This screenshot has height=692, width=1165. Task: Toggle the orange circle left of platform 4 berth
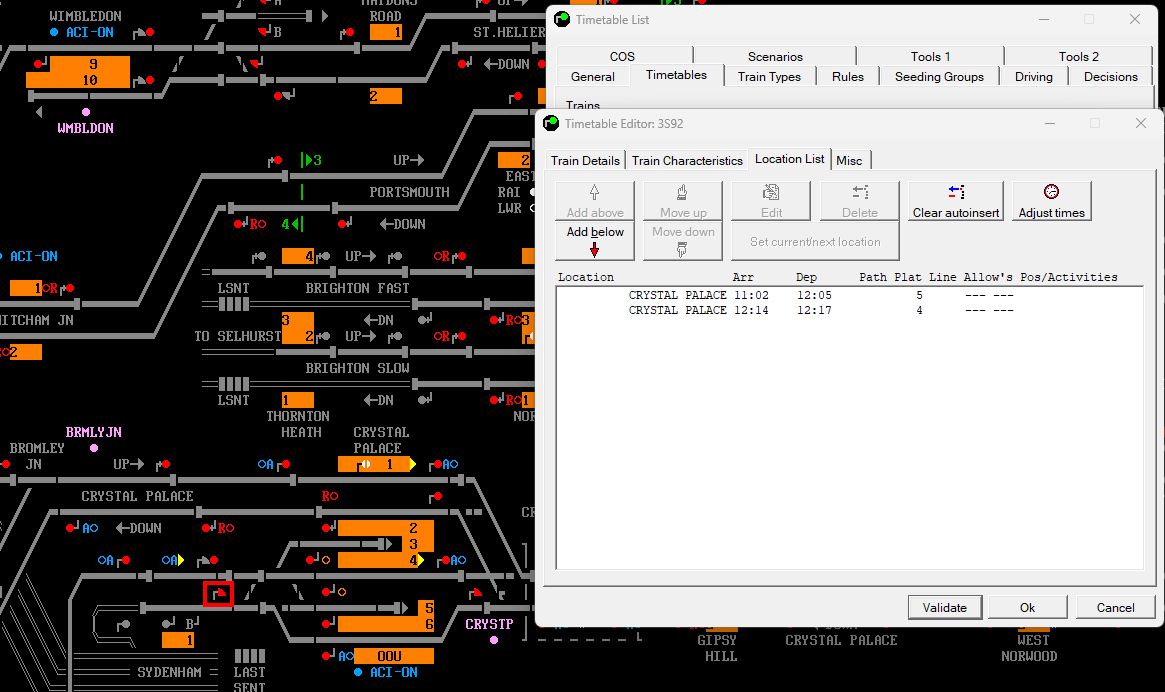pyautogui.click(x=325, y=560)
